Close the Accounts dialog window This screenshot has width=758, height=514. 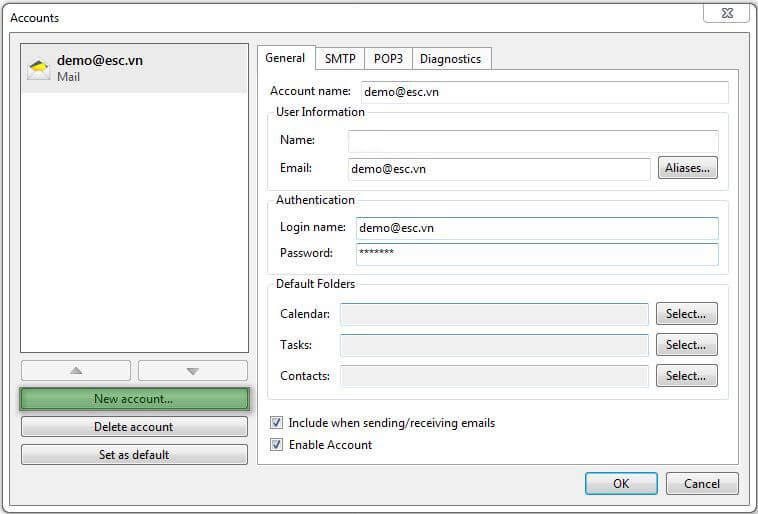[x=726, y=13]
